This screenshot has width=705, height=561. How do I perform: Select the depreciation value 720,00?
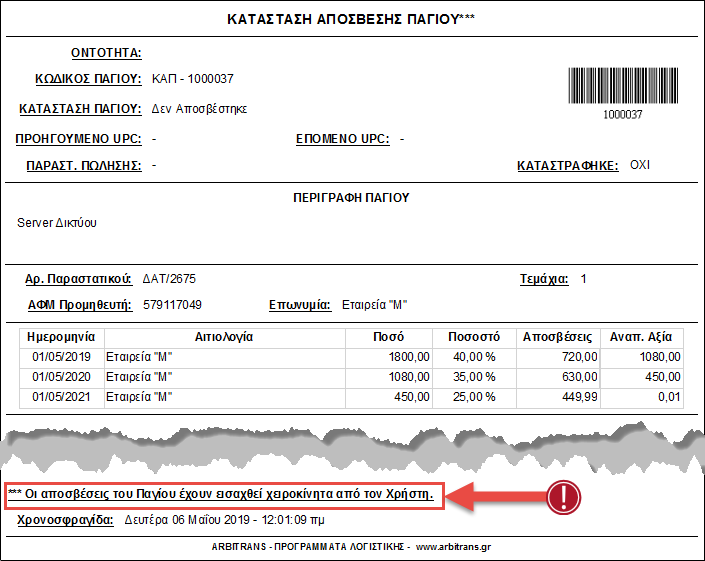[x=558, y=357]
